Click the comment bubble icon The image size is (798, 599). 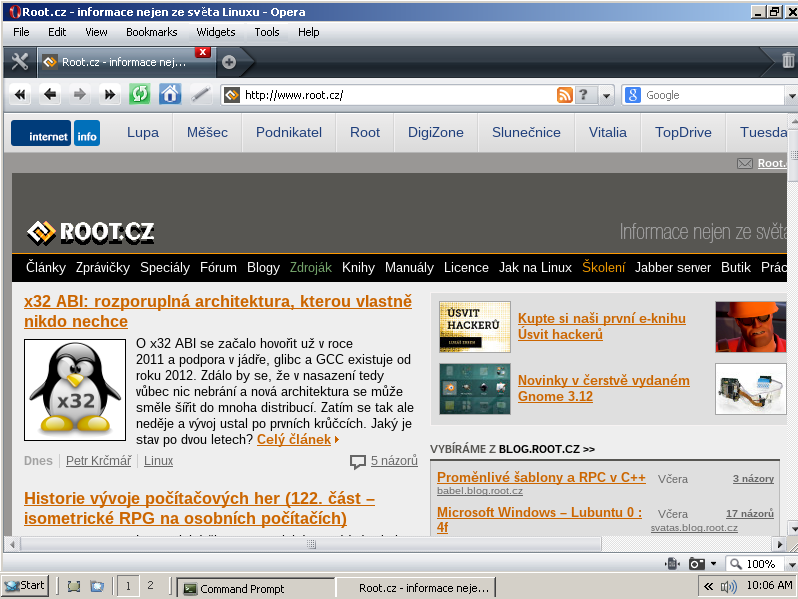pyautogui.click(x=358, y=462)
